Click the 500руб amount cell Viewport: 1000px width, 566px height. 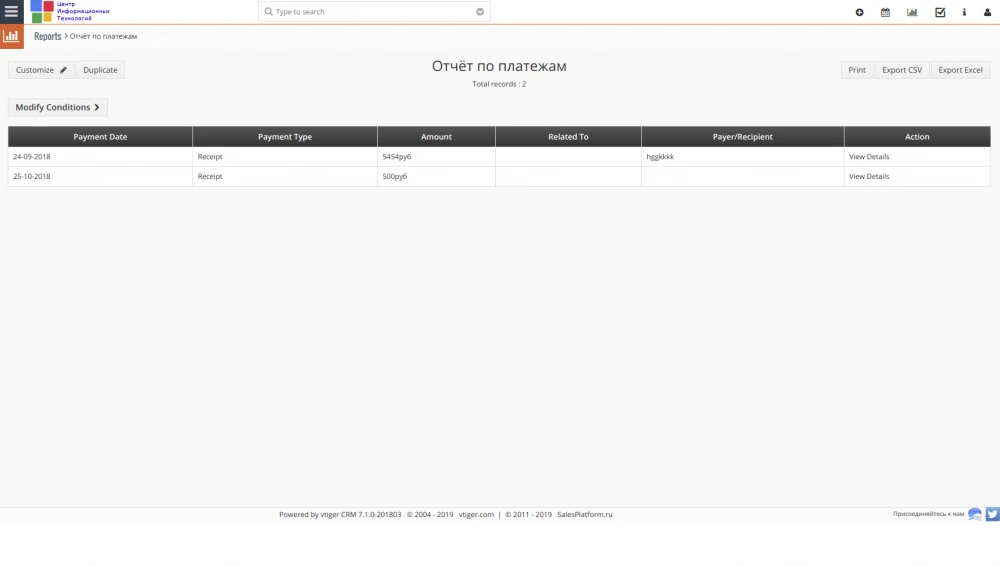click(x=436, y=177)
